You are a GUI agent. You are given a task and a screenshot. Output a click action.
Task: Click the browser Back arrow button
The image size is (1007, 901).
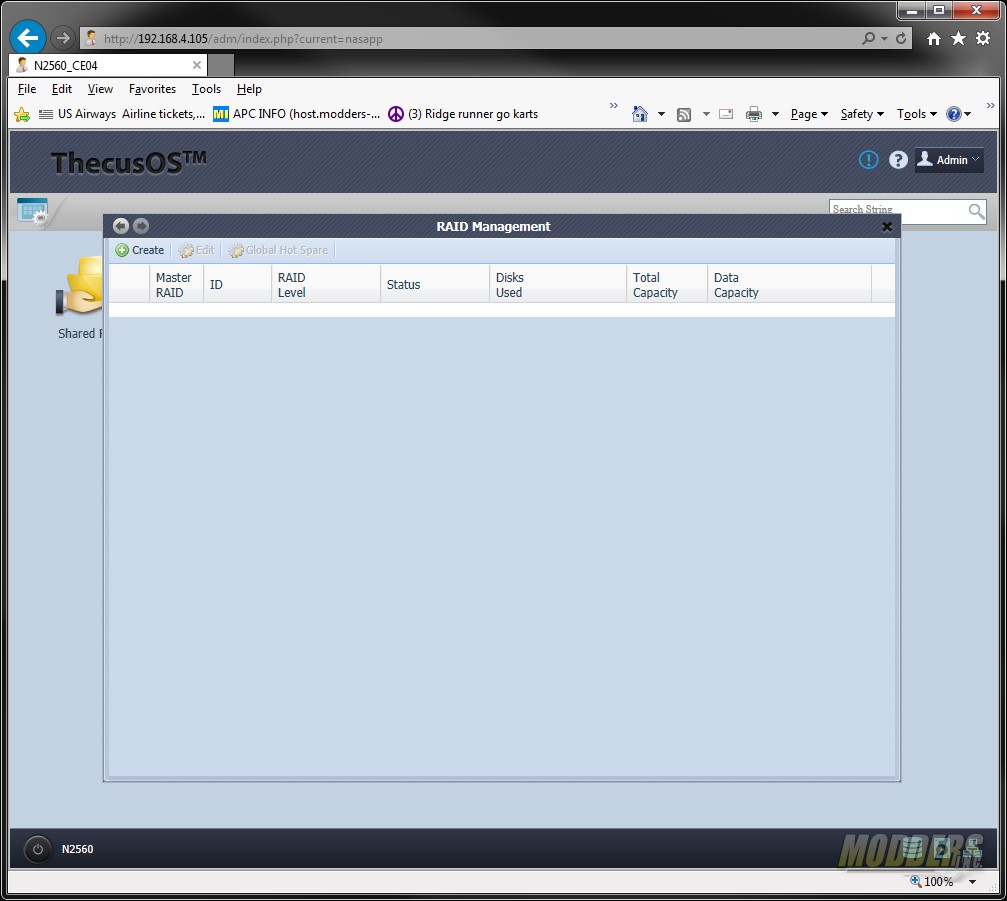[28, 38]
